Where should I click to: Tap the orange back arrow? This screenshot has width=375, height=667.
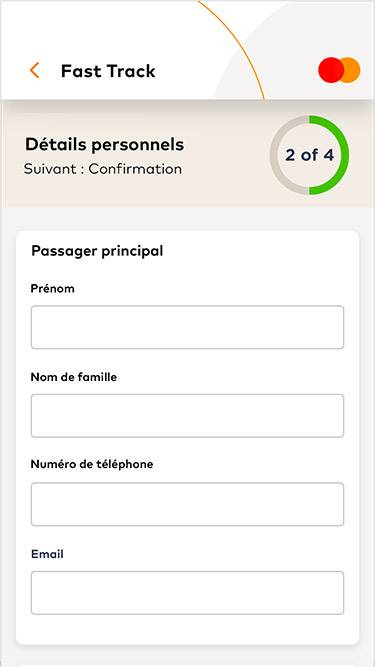pyautogui.click(x=34, y=70)
